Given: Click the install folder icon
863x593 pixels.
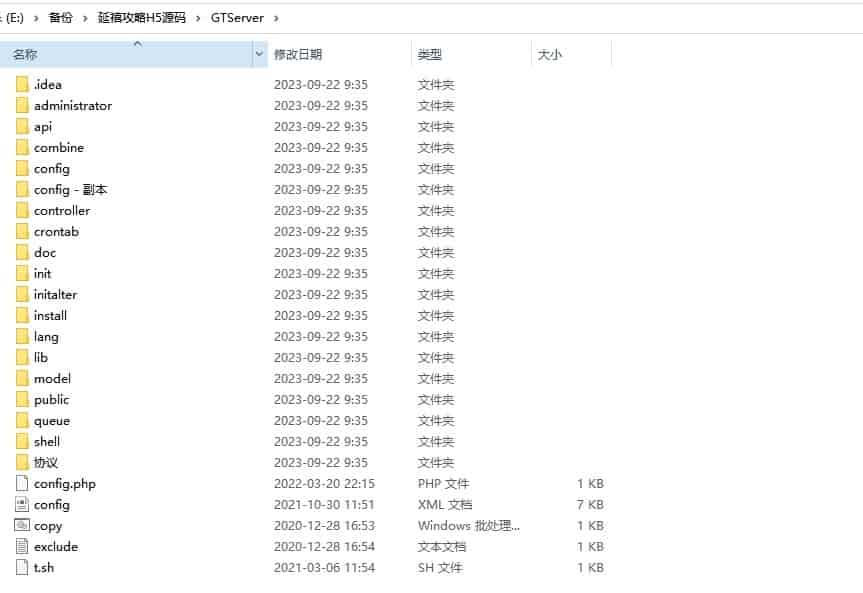Looking at the screenshot, I should click(22, 315).
